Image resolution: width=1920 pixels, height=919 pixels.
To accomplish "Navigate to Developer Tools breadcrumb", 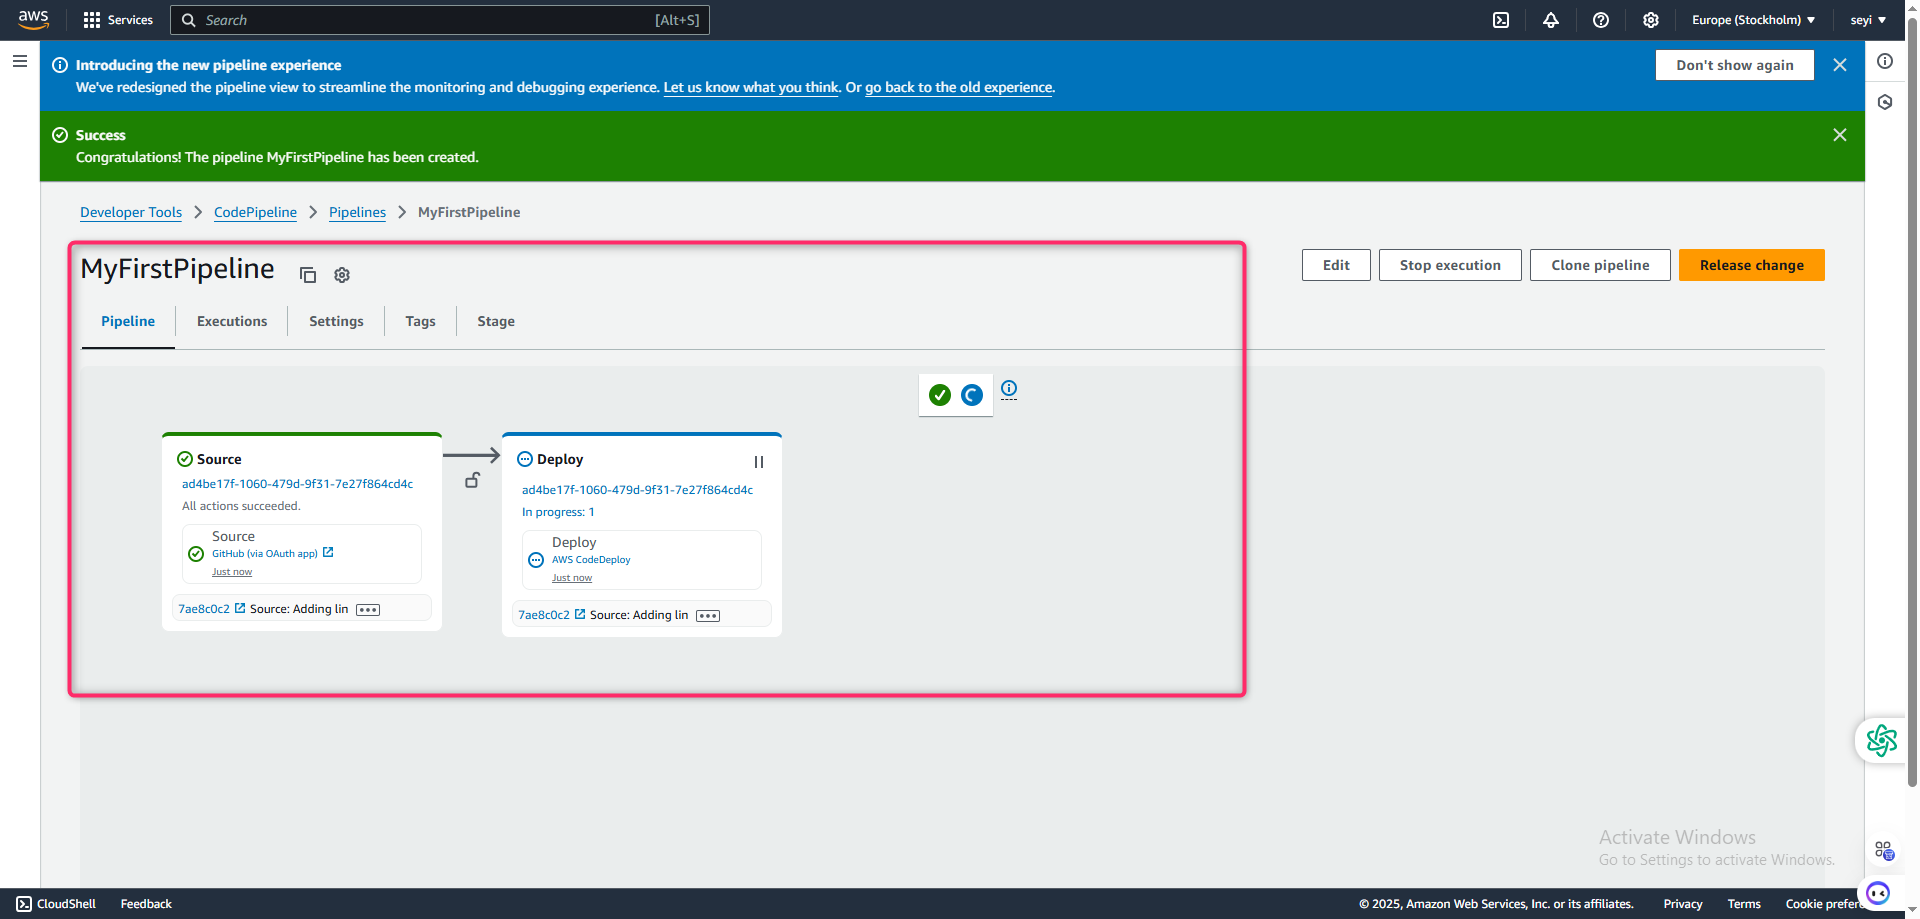I will (x=131, y=212).
